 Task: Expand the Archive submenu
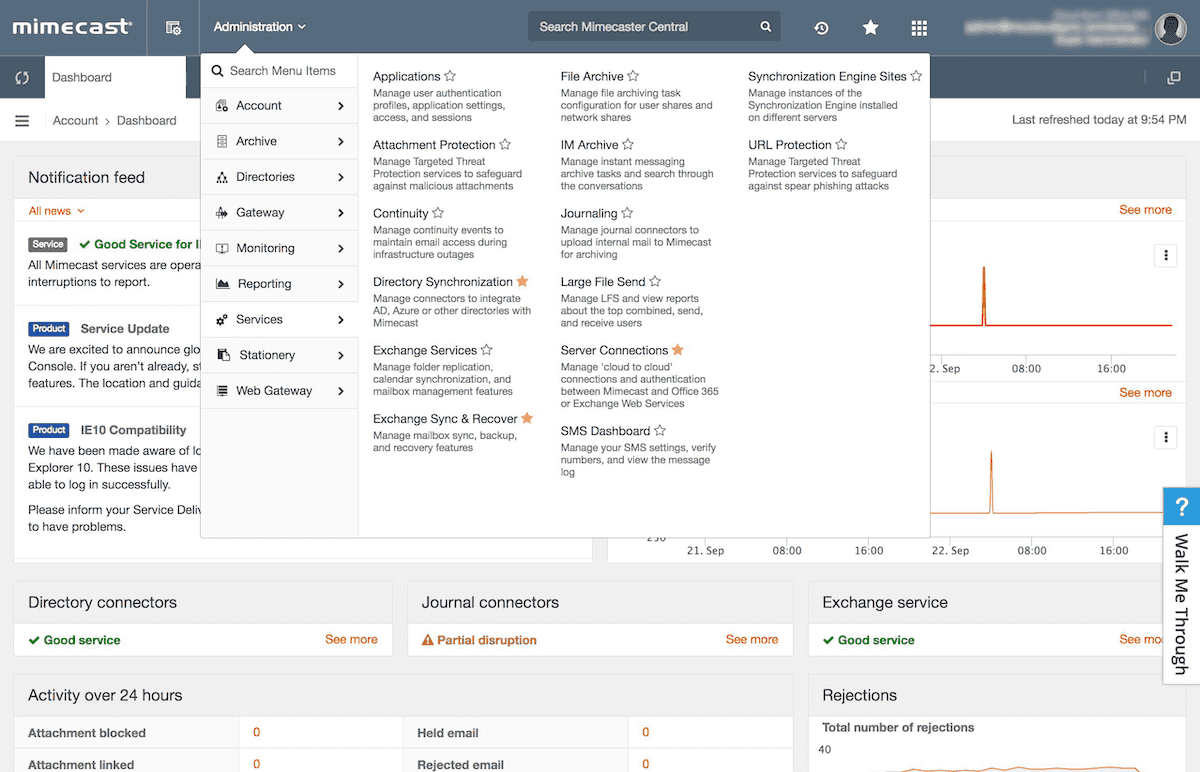coord(279,142)
